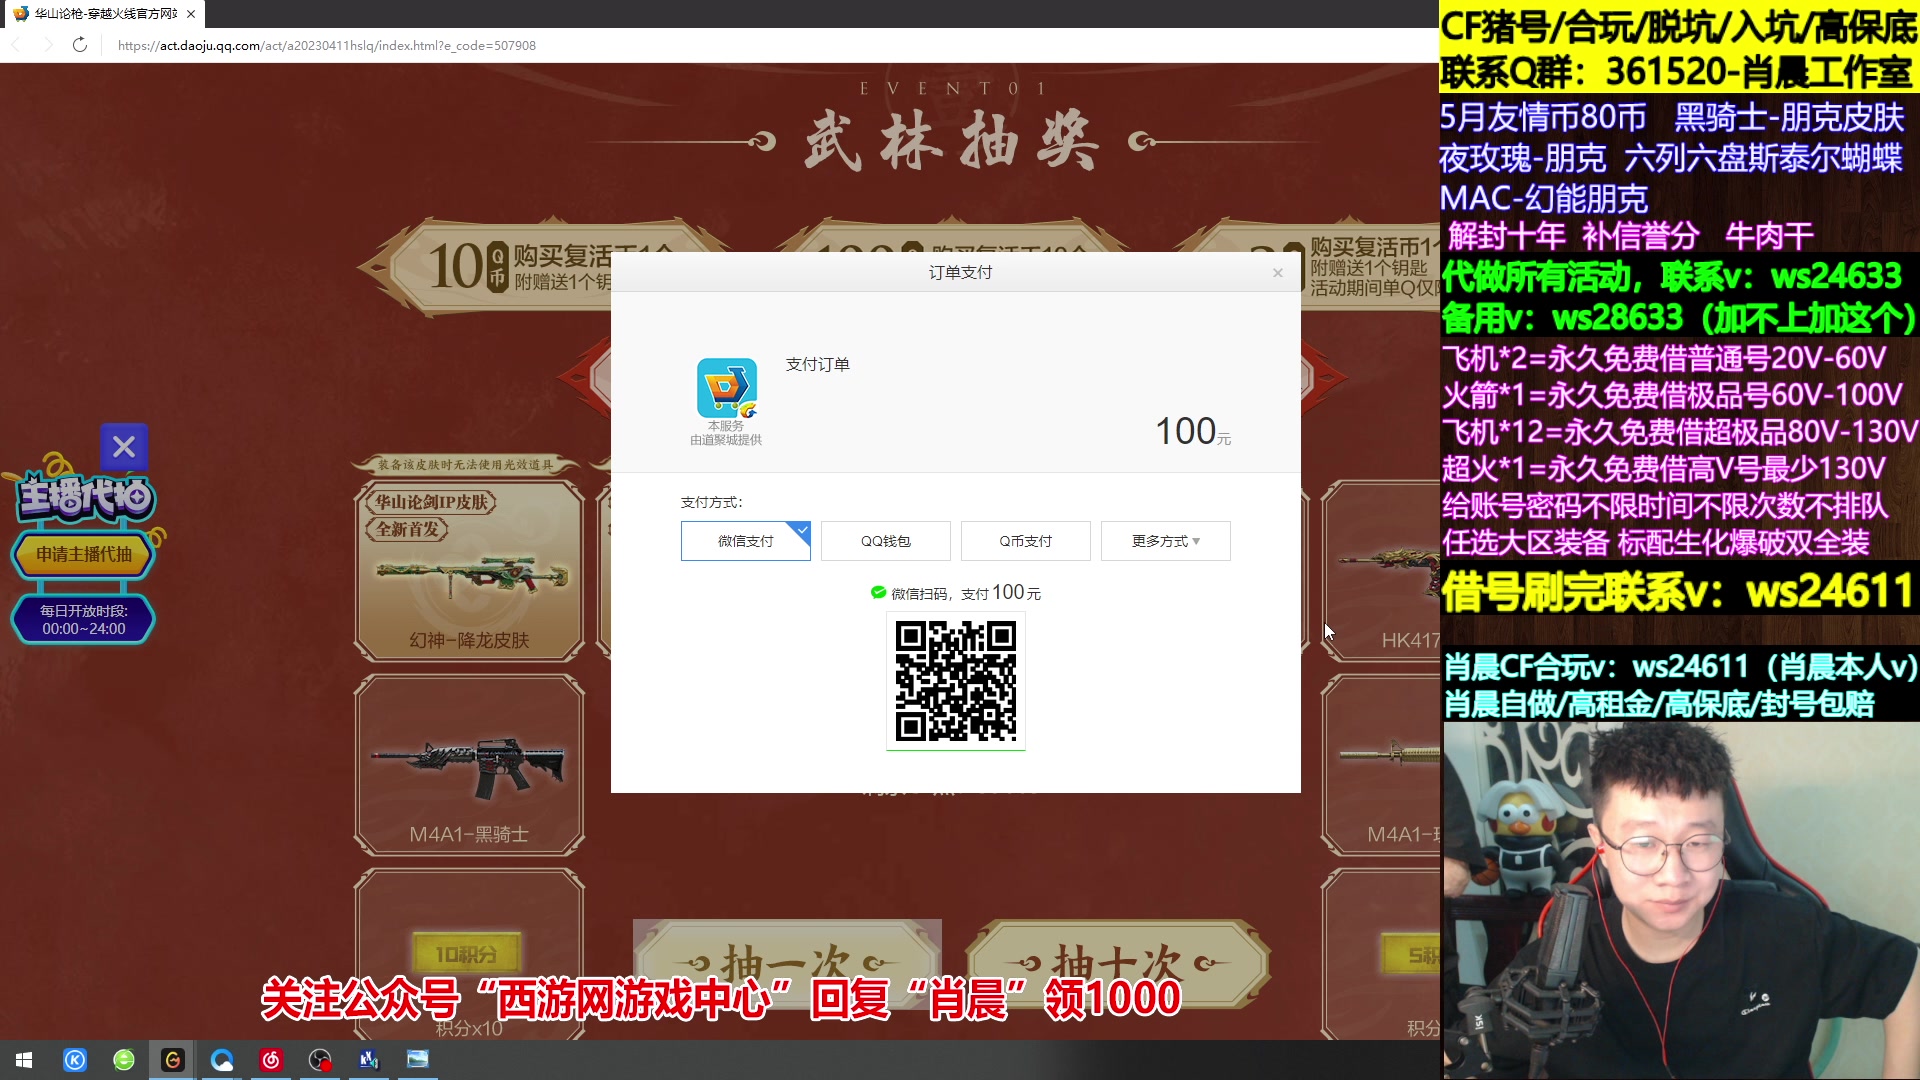Image resolution: width=1920 pixels, height=1080 pixels.
Task: Switch to OBS Studio in taskbar
Action: [x=320, y=1060]
